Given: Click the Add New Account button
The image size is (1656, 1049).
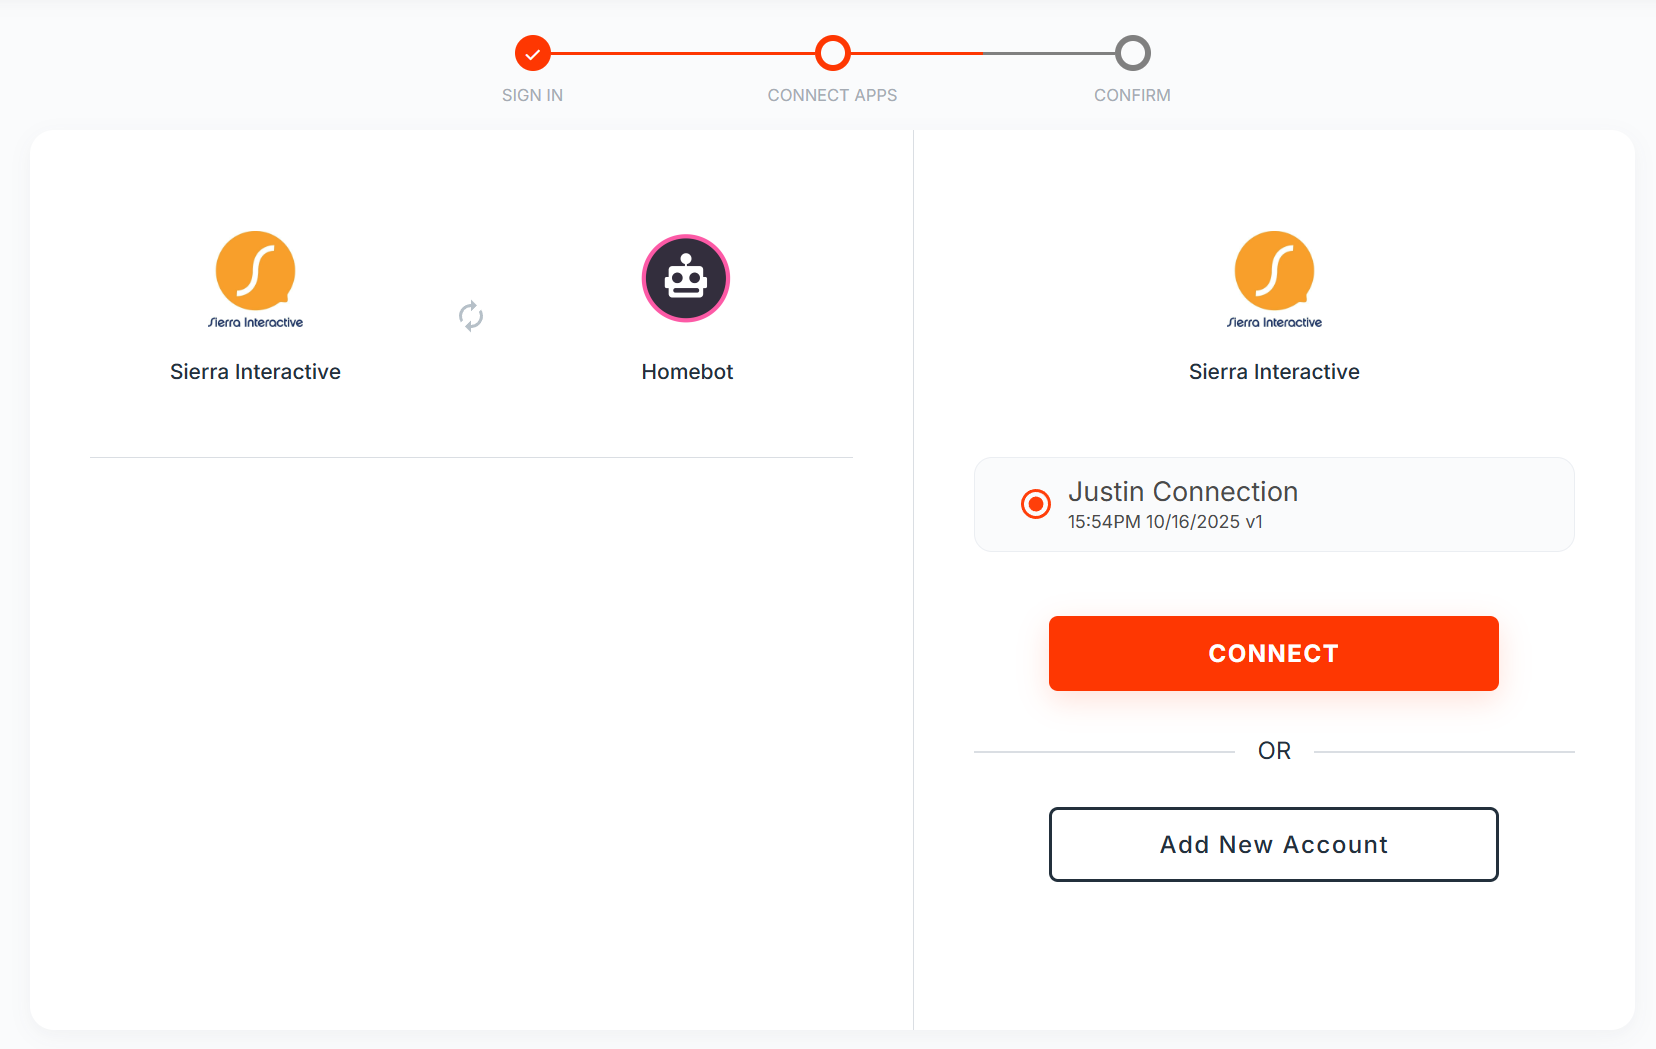Looking at the screenshot, I should (1273, 844).
